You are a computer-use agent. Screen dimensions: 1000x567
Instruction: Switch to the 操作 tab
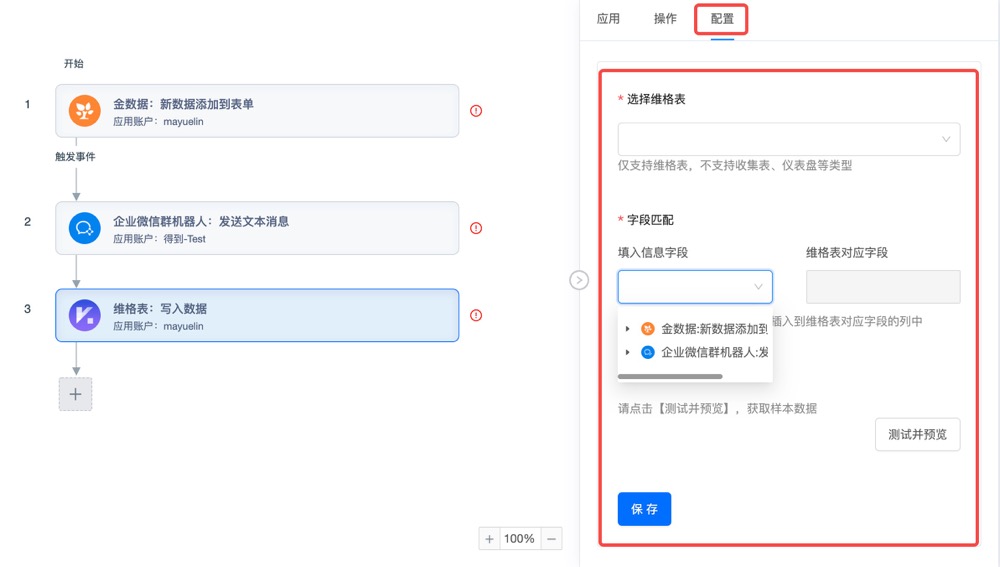(x=665, y=19)
